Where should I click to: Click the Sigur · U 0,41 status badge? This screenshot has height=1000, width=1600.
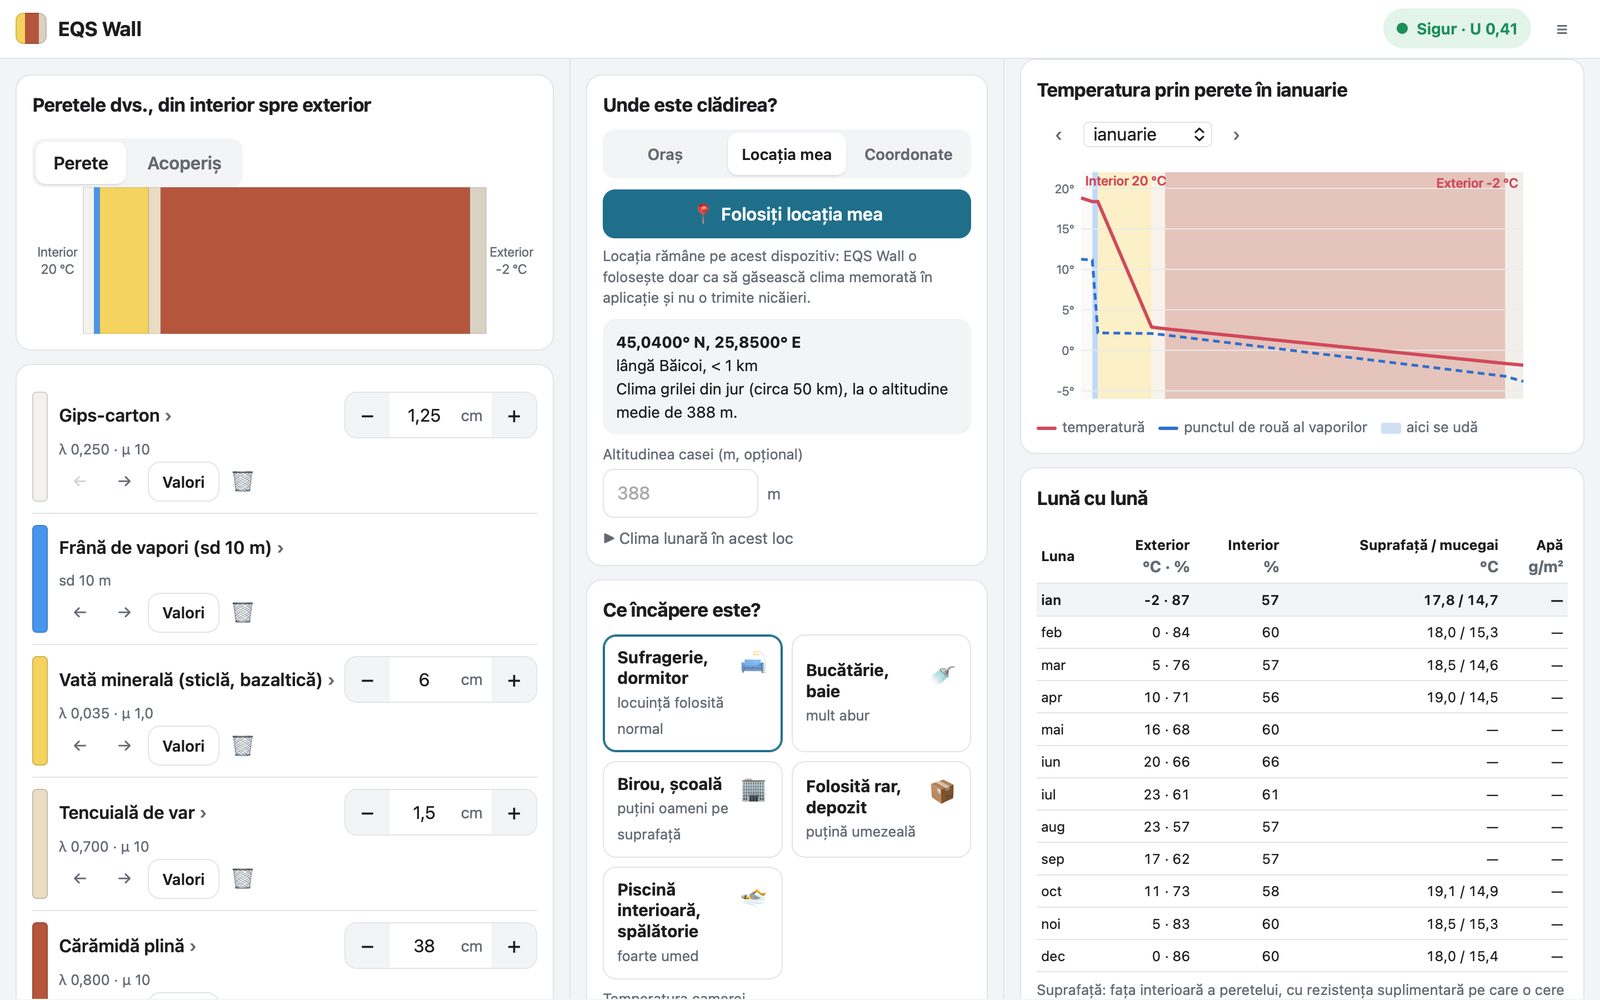1456,29
